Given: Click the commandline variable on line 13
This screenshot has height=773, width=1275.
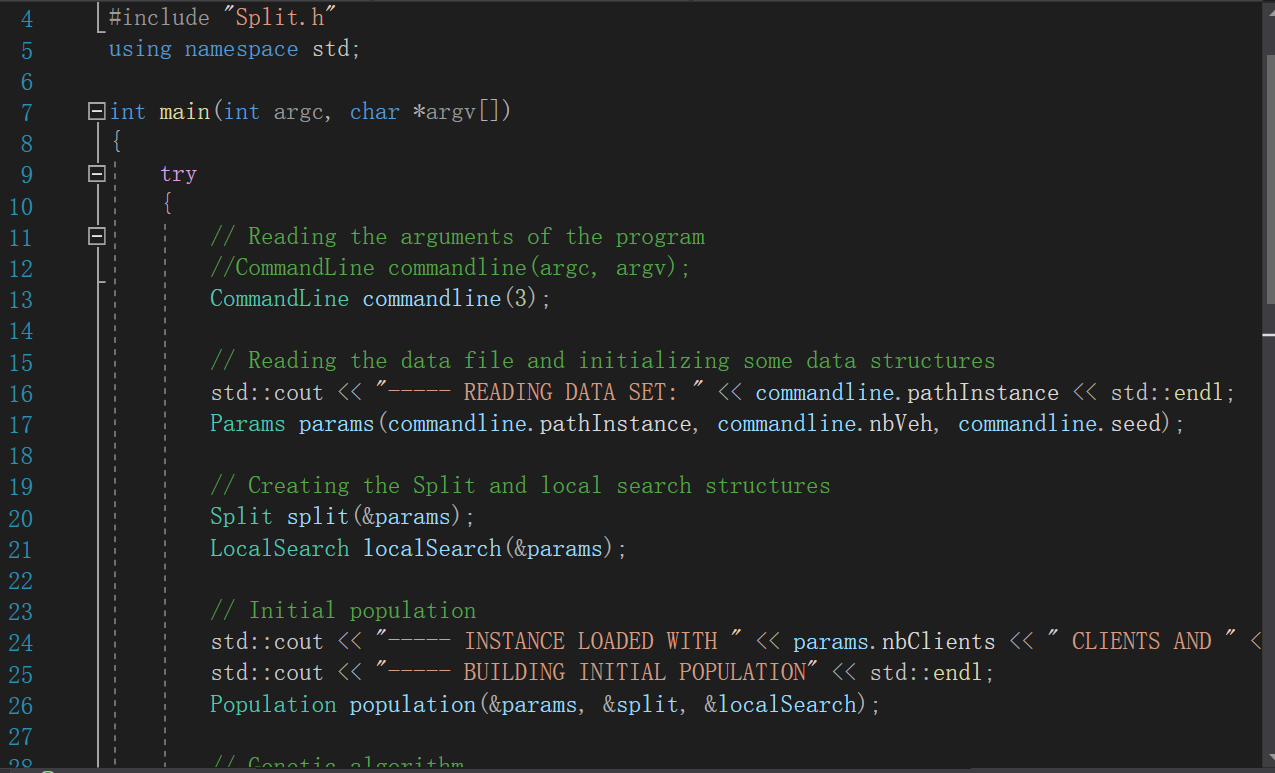Looking at the screenshot, I should pyautogui.click(x=431, y=298).
